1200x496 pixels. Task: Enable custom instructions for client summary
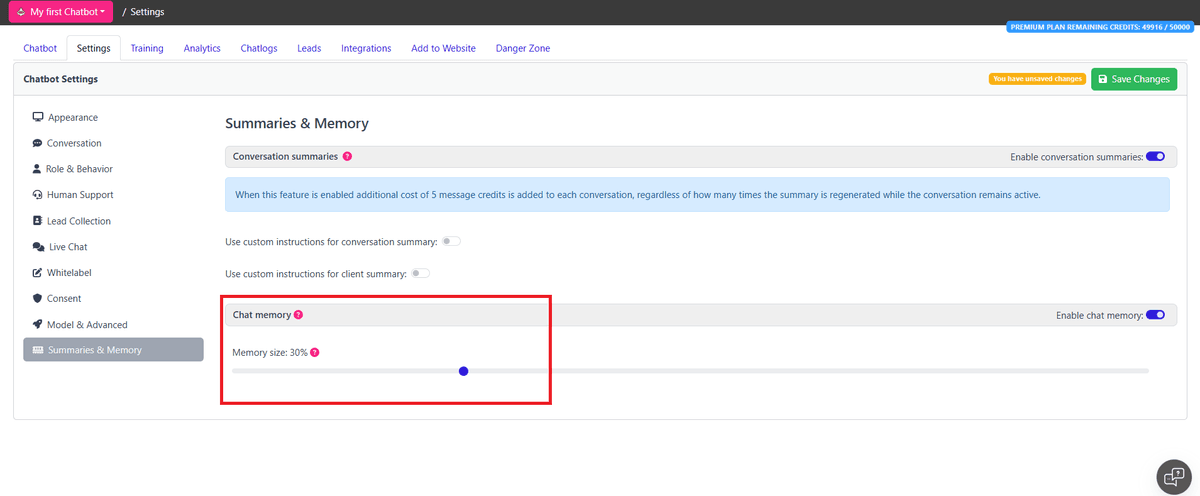[420, 273]
